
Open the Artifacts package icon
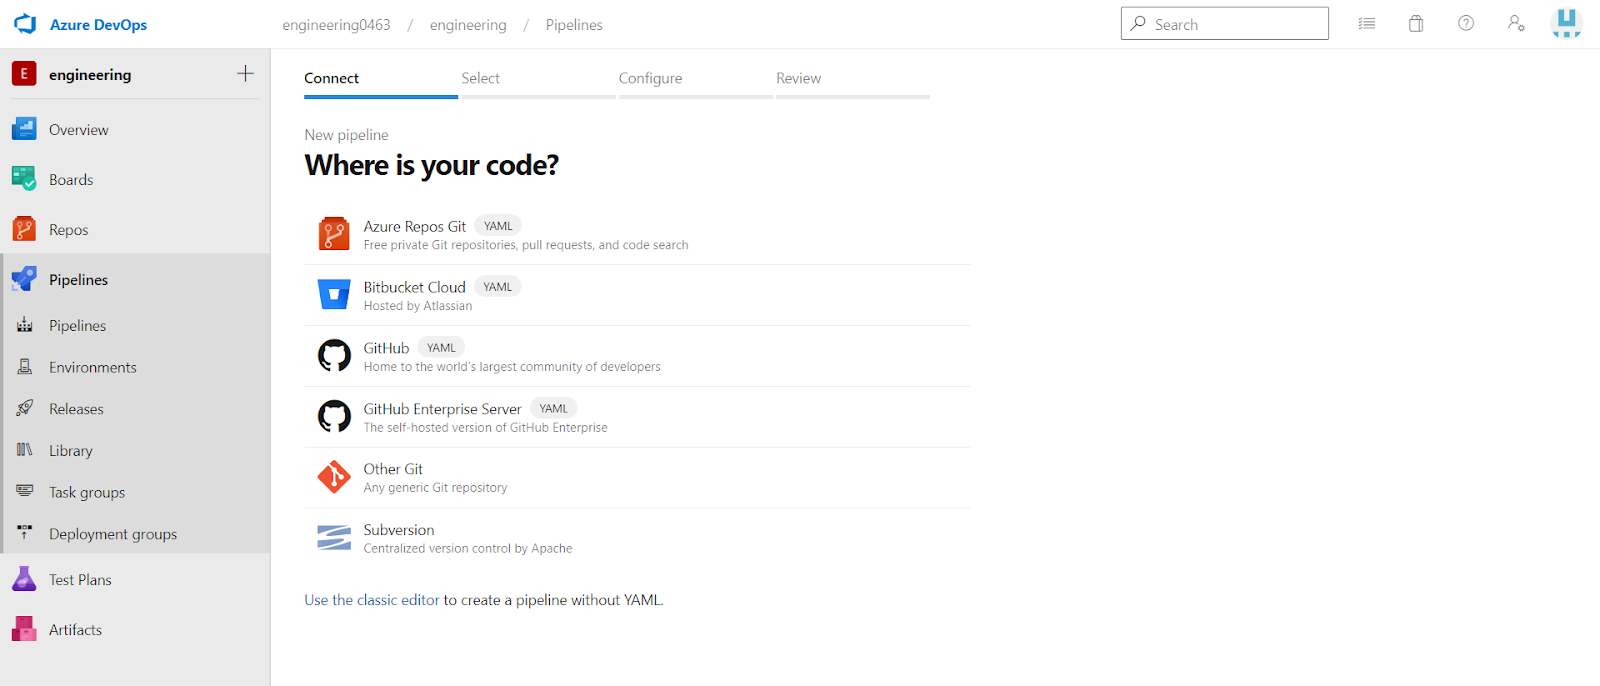coord(24,629)
